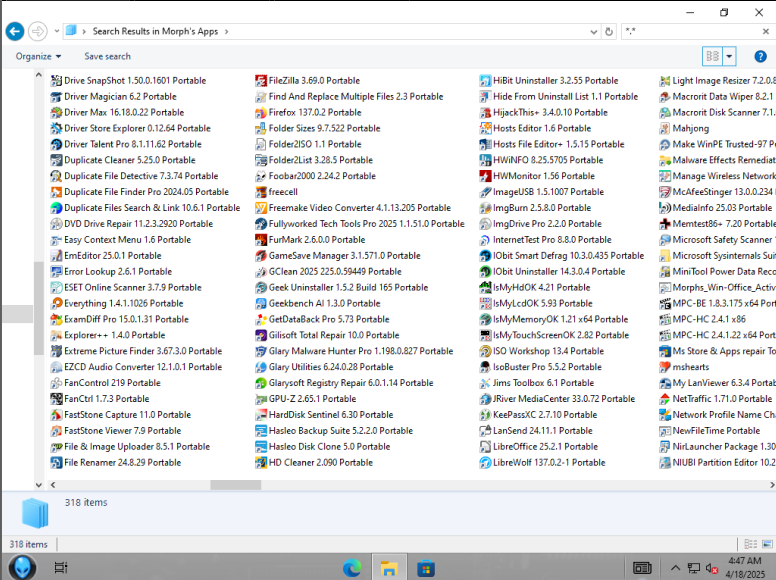Select the Everything 1.4.1.1026 Portable icon

(x=56, y=303)
